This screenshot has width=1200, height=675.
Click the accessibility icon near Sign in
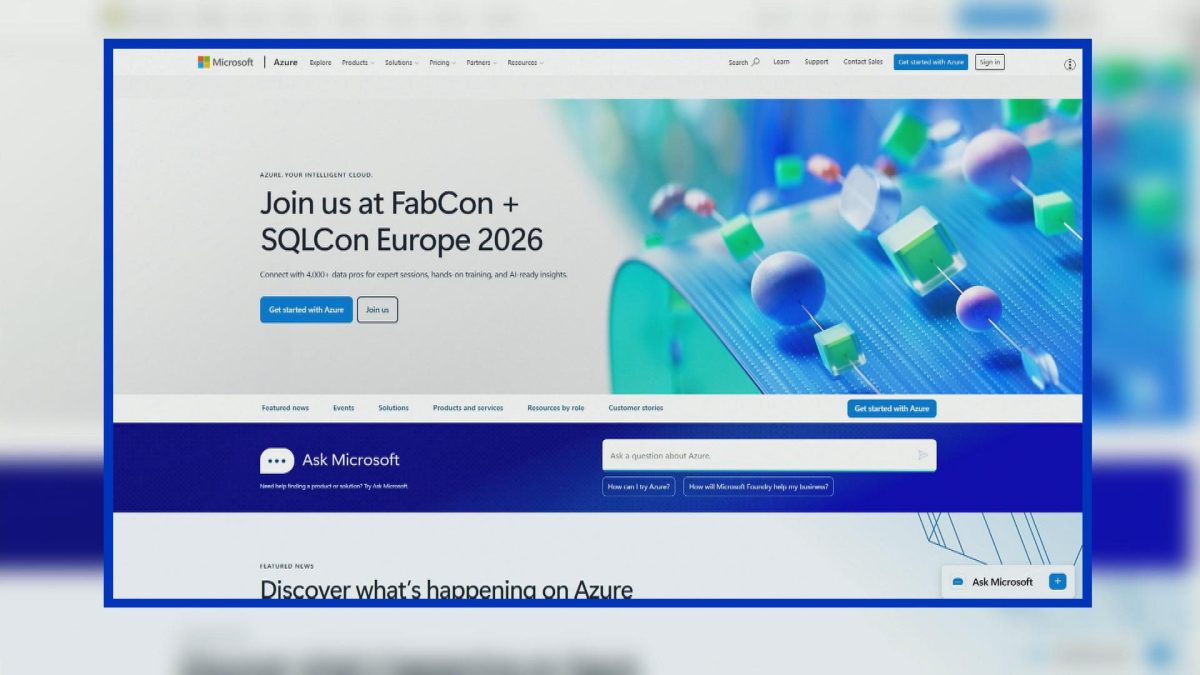[x=1070, y=64]
